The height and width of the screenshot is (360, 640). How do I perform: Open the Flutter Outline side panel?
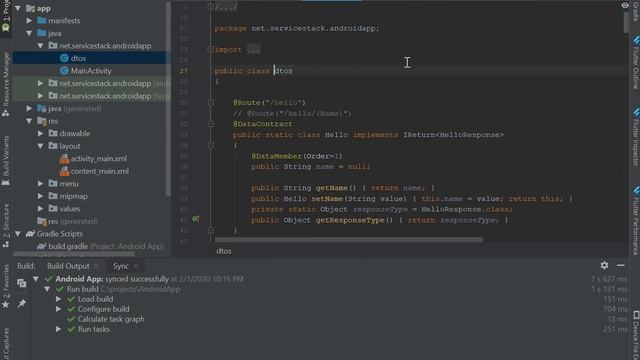636,62
